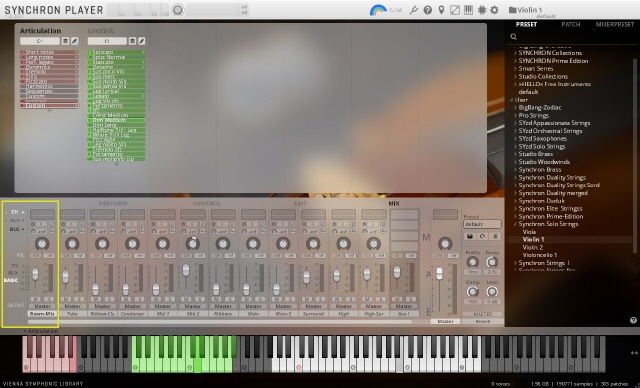
Task: Click the CPU chip icon in header
Action: [x=482, y=10]
